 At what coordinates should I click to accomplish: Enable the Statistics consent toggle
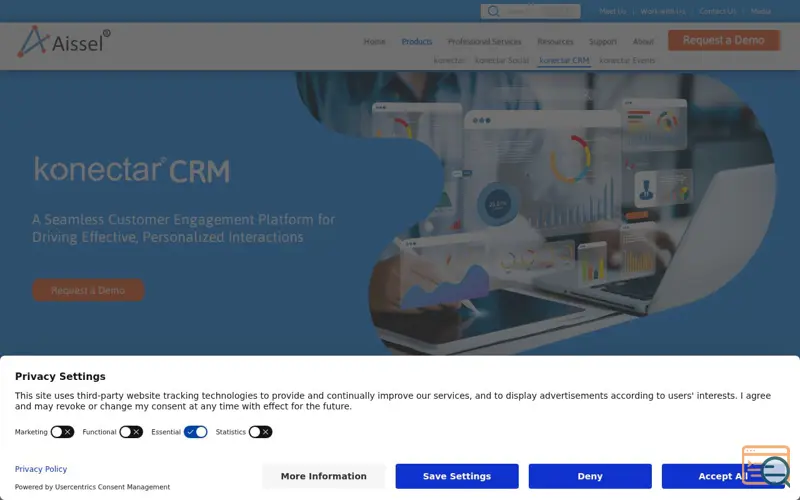click(260, 432)
